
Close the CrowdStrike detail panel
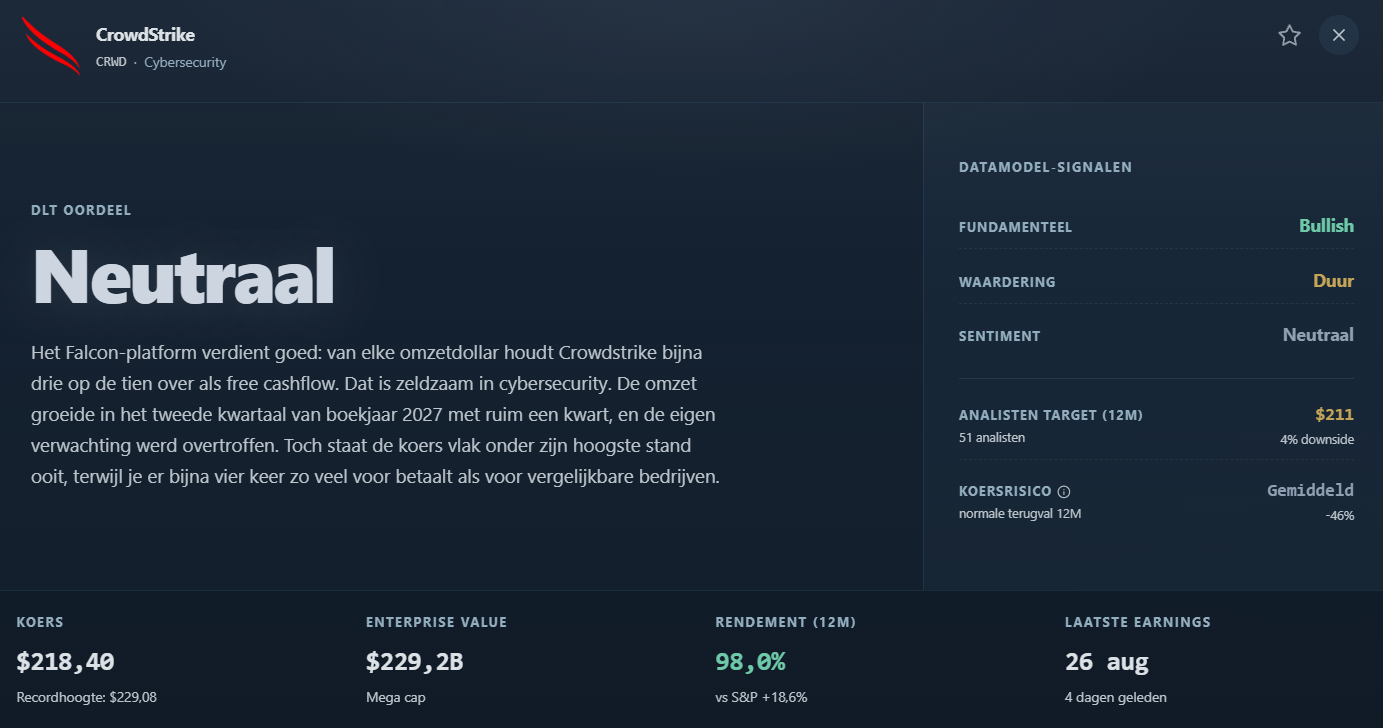tap(1339, 36)
